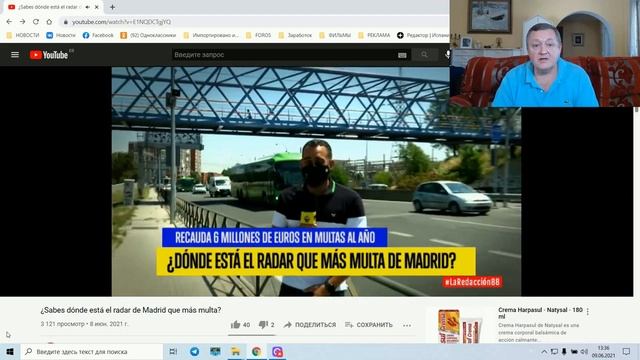Go back with the browser back arrow

pos(9,22)
